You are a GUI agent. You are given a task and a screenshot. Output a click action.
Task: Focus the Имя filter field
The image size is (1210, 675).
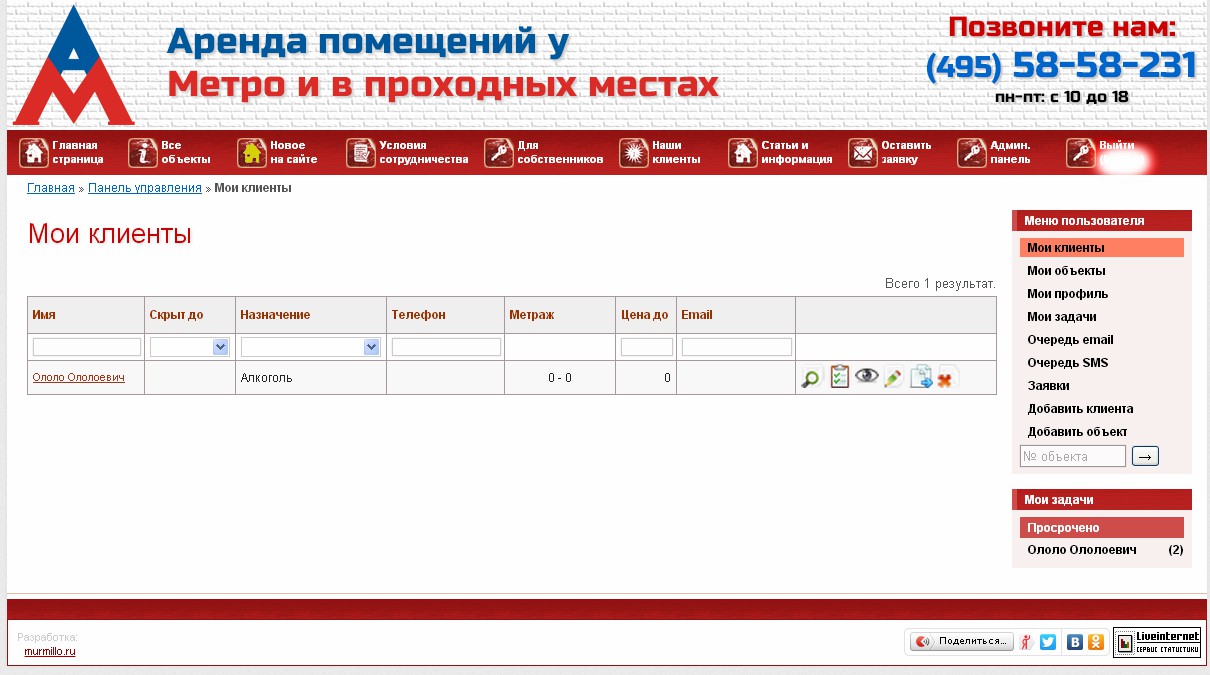coord(87,347)
